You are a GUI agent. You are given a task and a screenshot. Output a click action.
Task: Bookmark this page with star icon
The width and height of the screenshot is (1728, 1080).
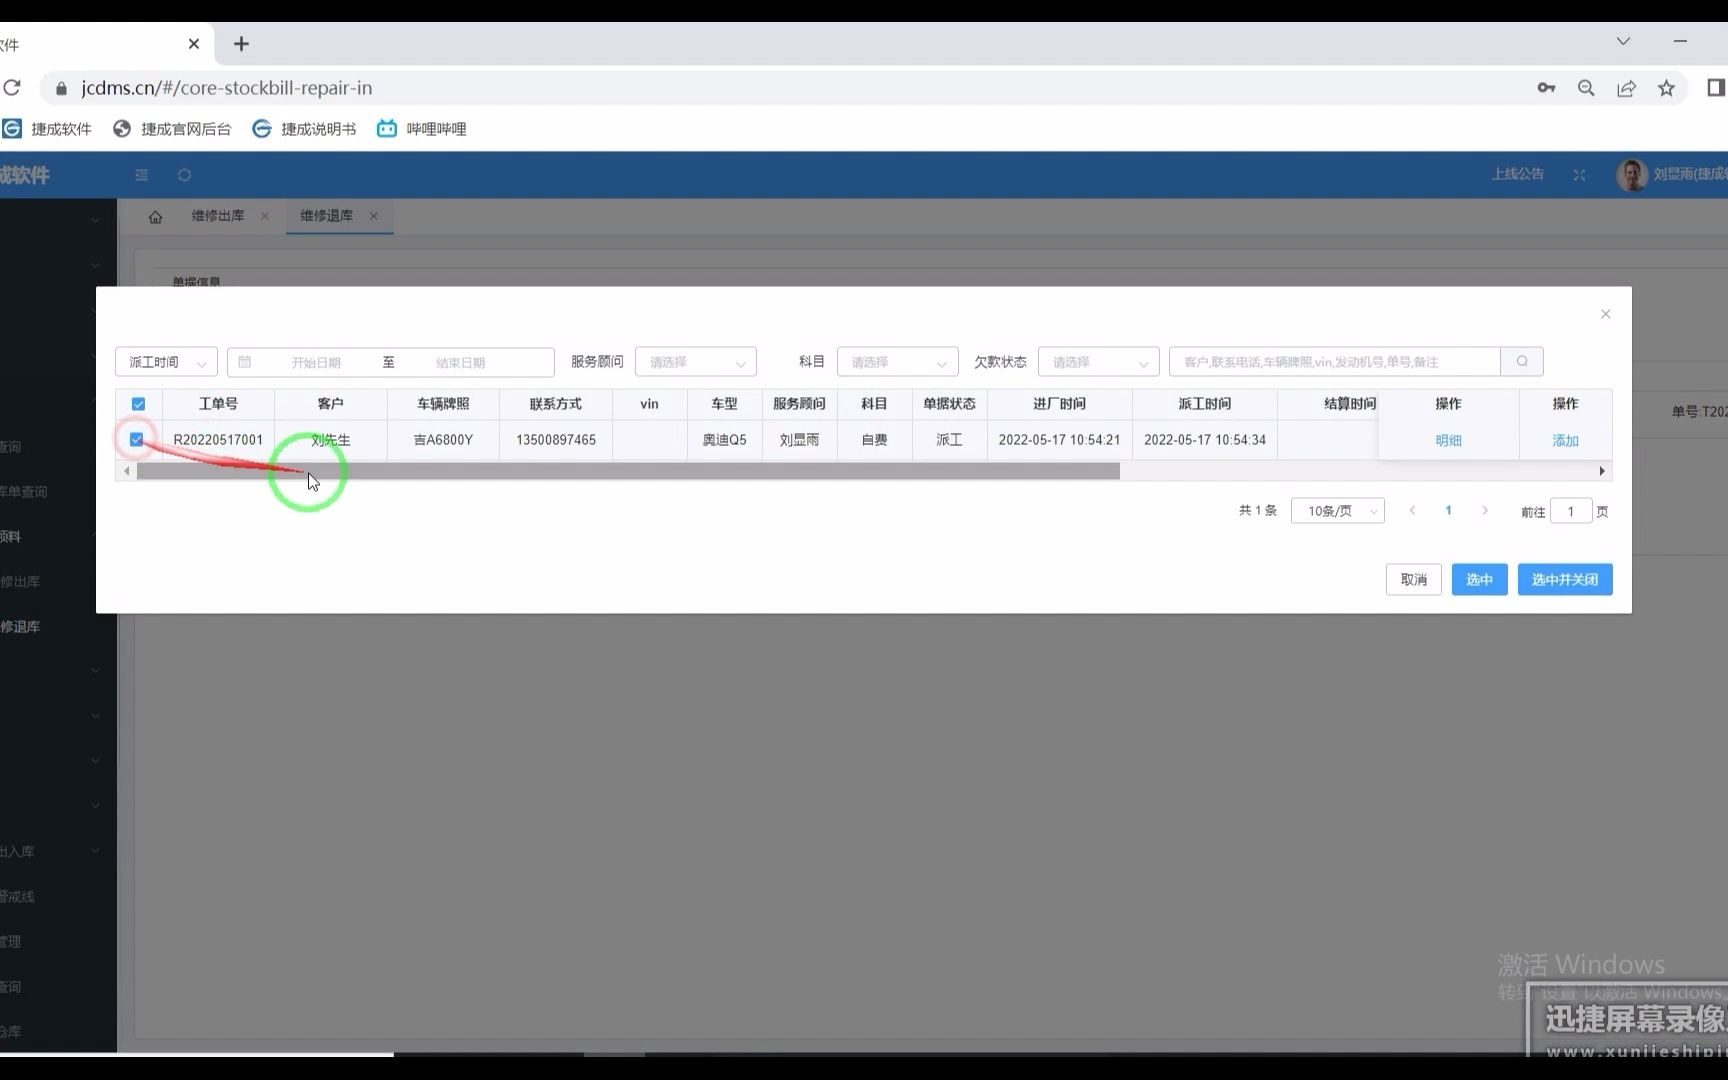[1666, 88]
